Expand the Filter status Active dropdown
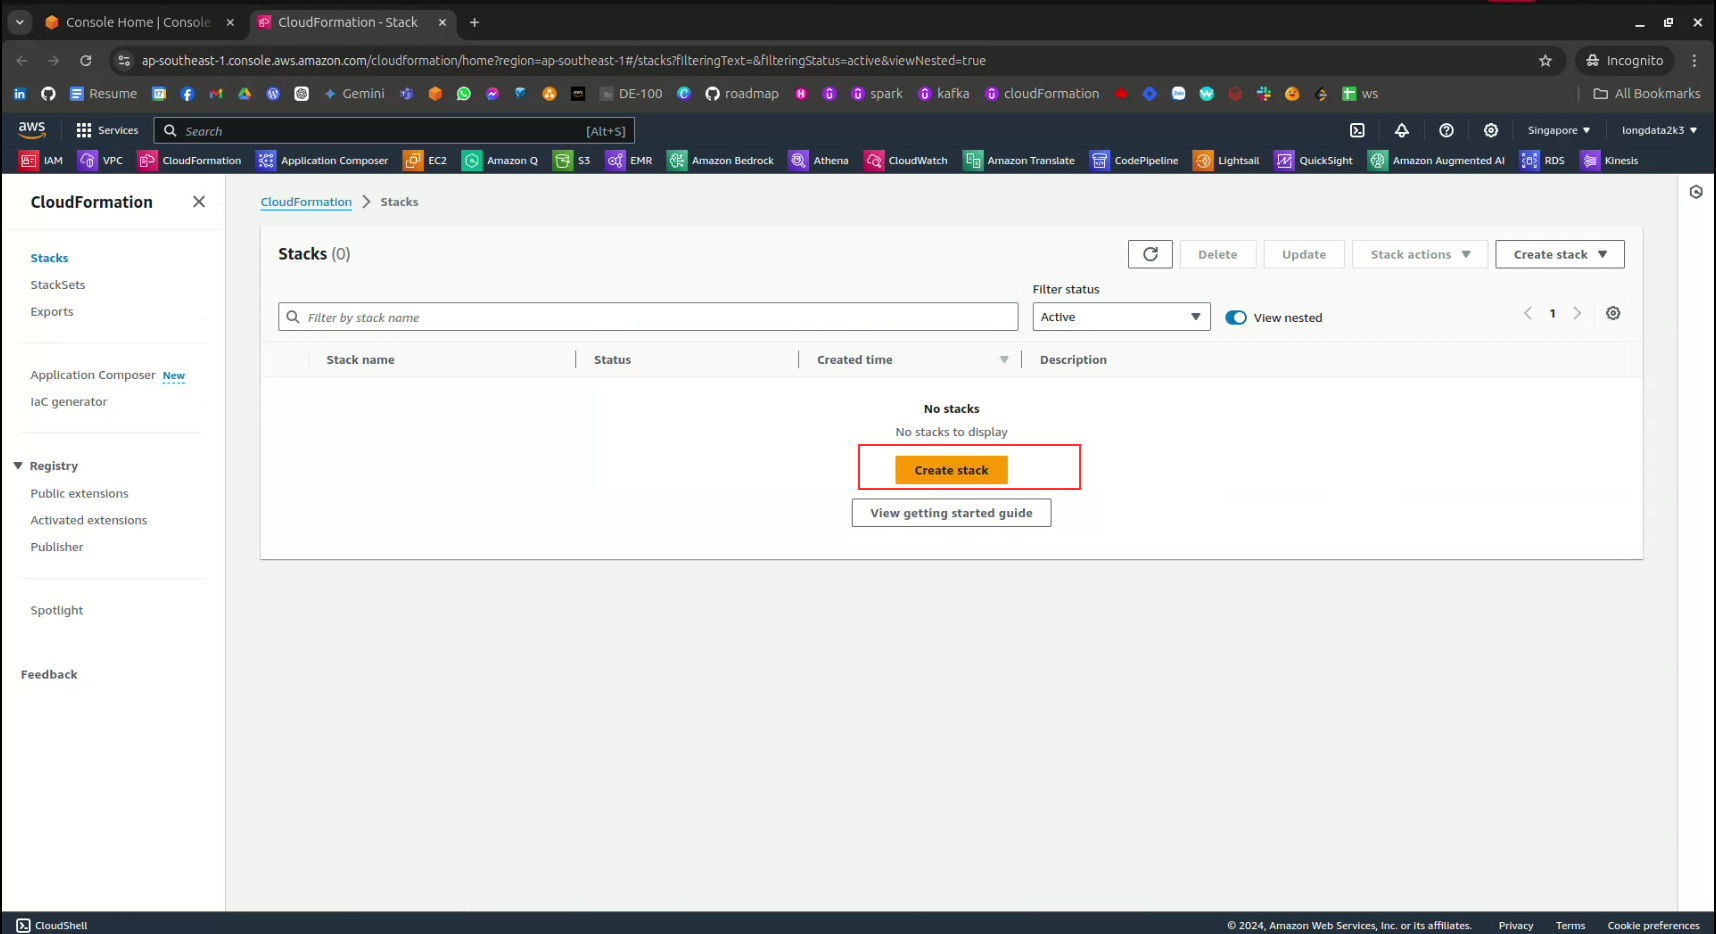Screen dimensions: 1716x934 [1121, 317]
